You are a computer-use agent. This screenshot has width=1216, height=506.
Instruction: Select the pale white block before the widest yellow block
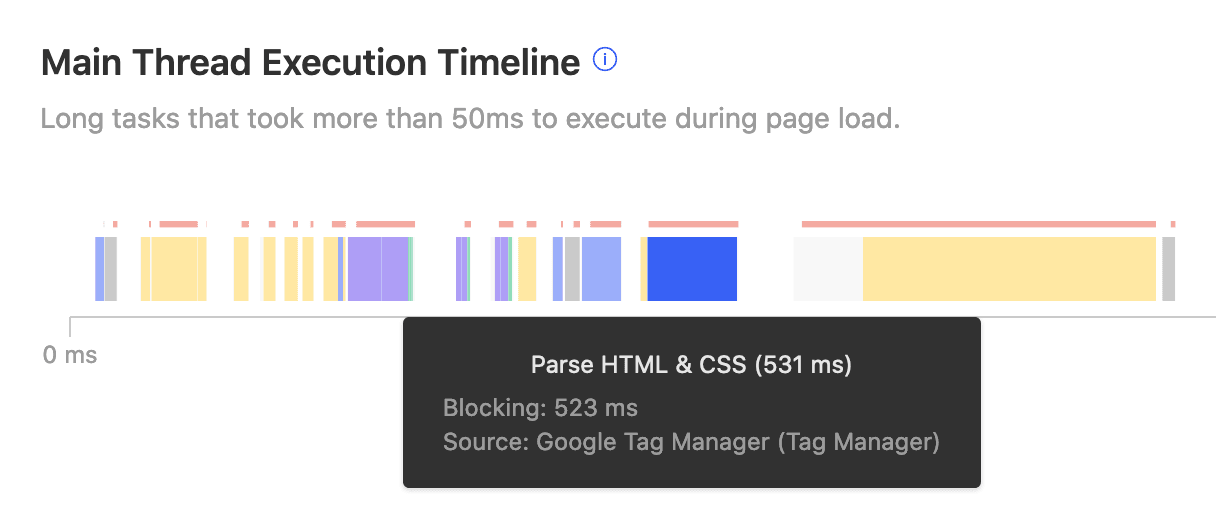point(828,268)
